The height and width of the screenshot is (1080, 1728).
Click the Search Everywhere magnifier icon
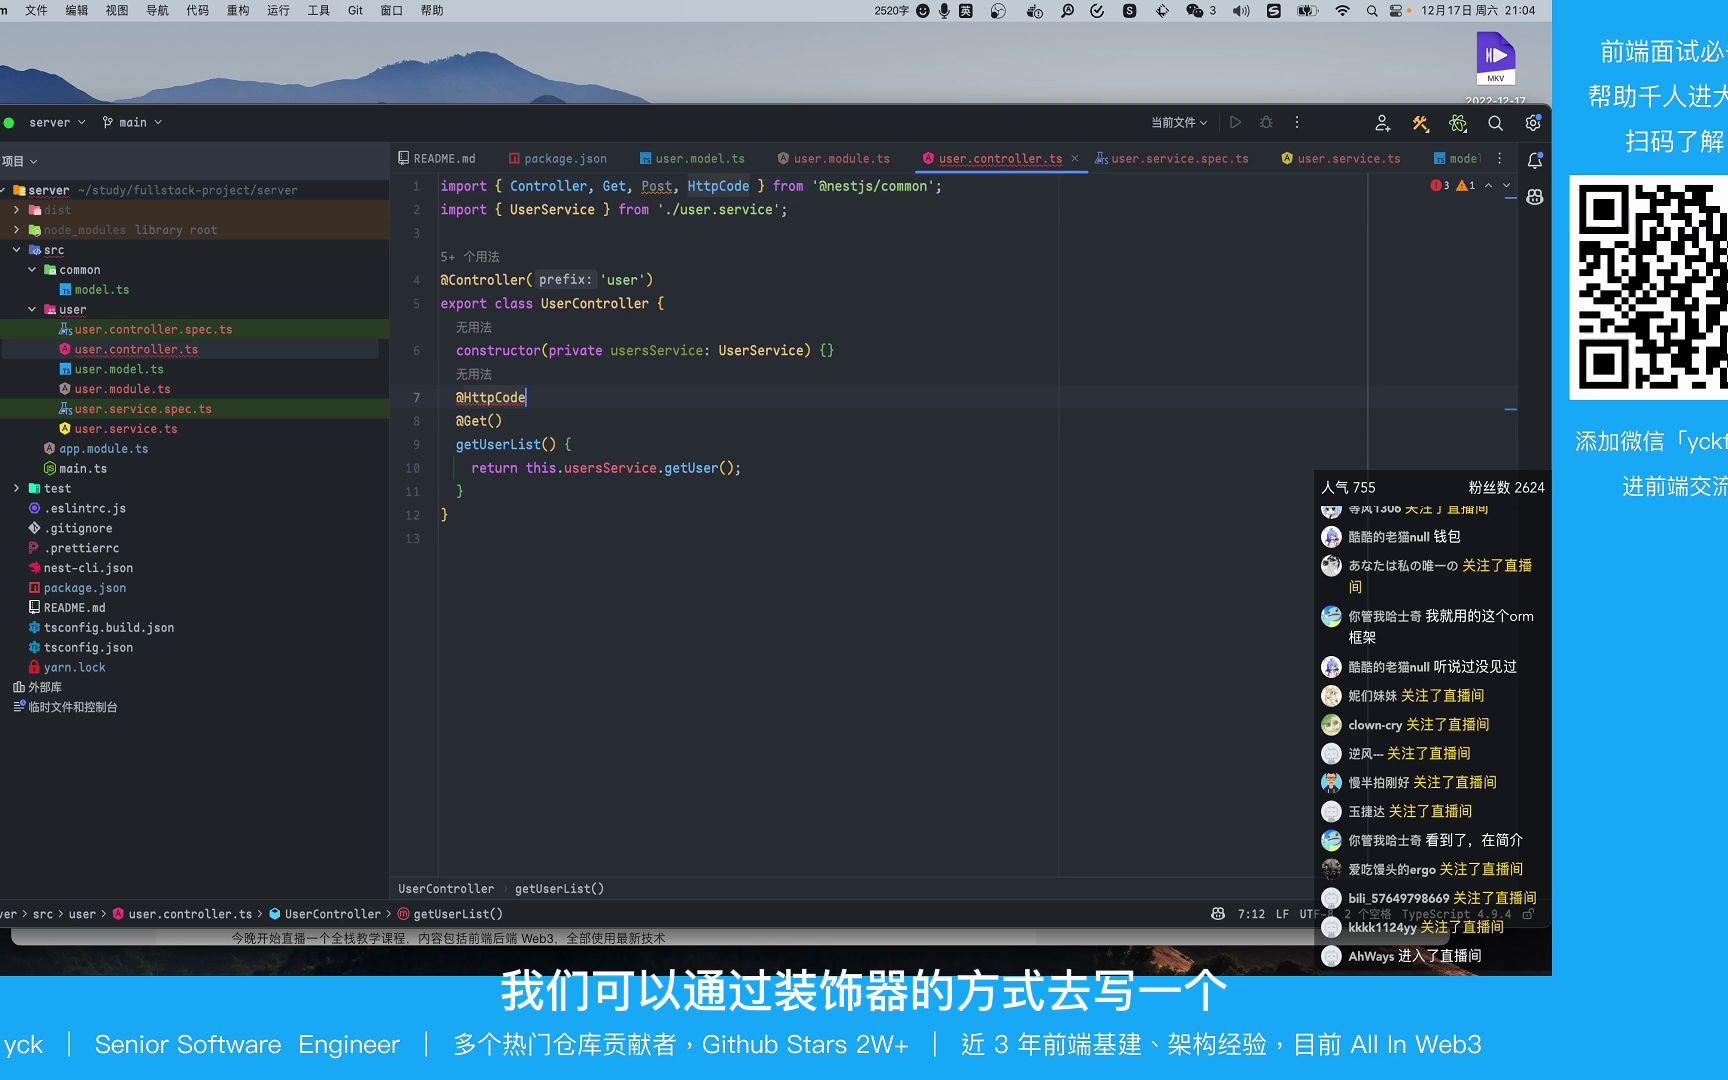point(1495,123)
